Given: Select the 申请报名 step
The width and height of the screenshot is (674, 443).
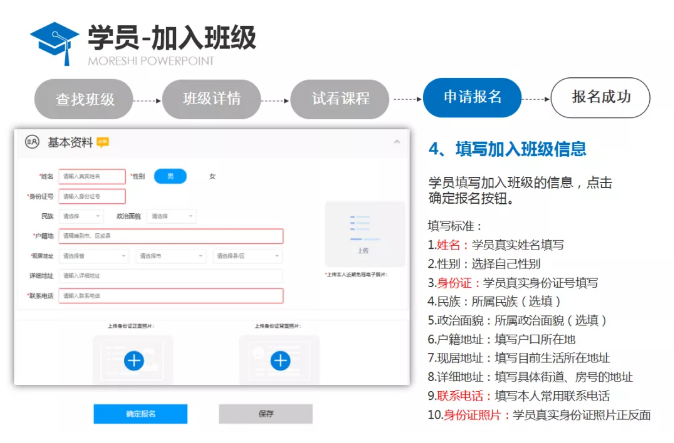Looking at the screenshot, I should click(x=472, y=97).
